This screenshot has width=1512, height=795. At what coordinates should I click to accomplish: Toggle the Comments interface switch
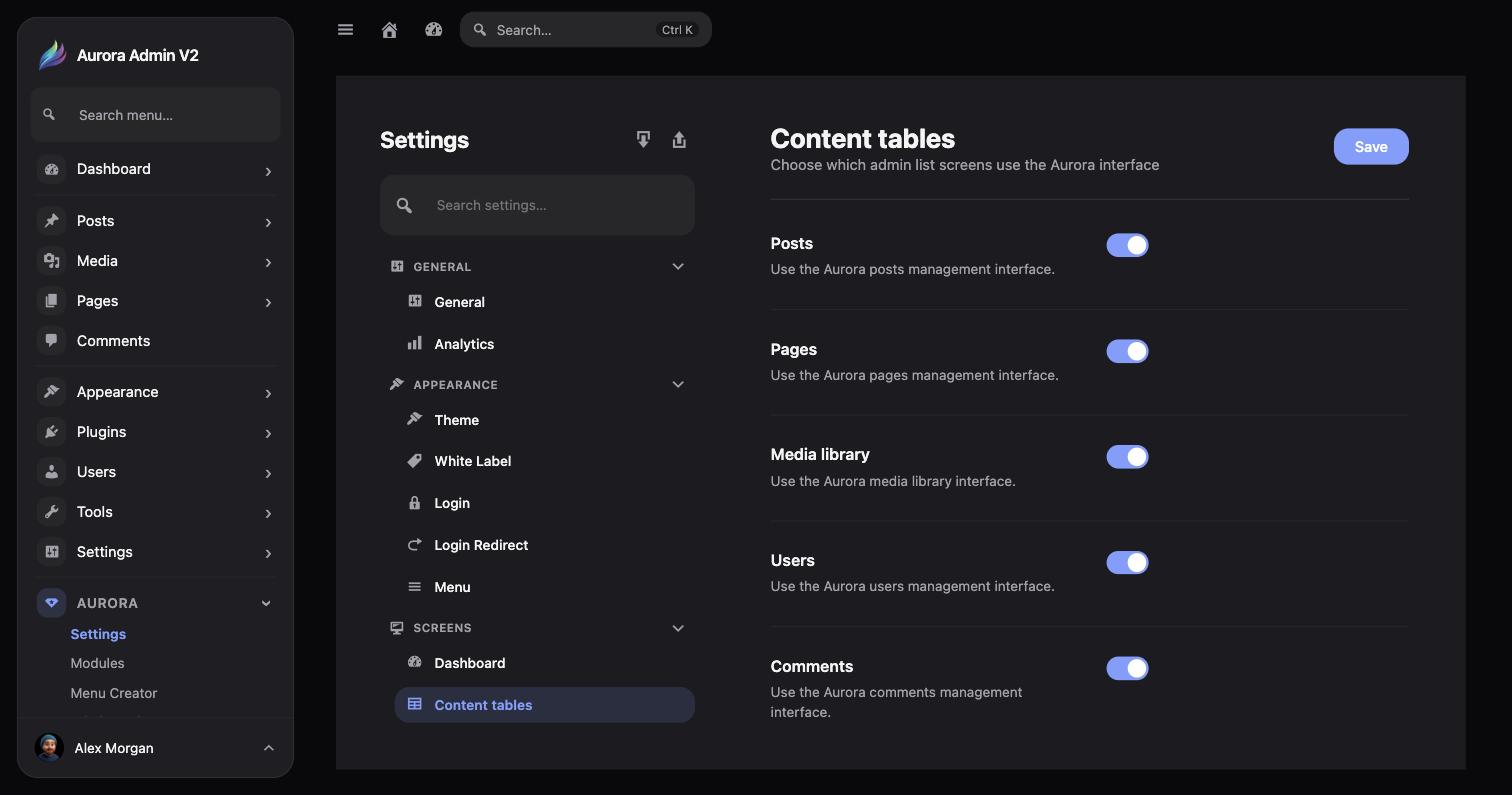click(x=1127, y=668)
